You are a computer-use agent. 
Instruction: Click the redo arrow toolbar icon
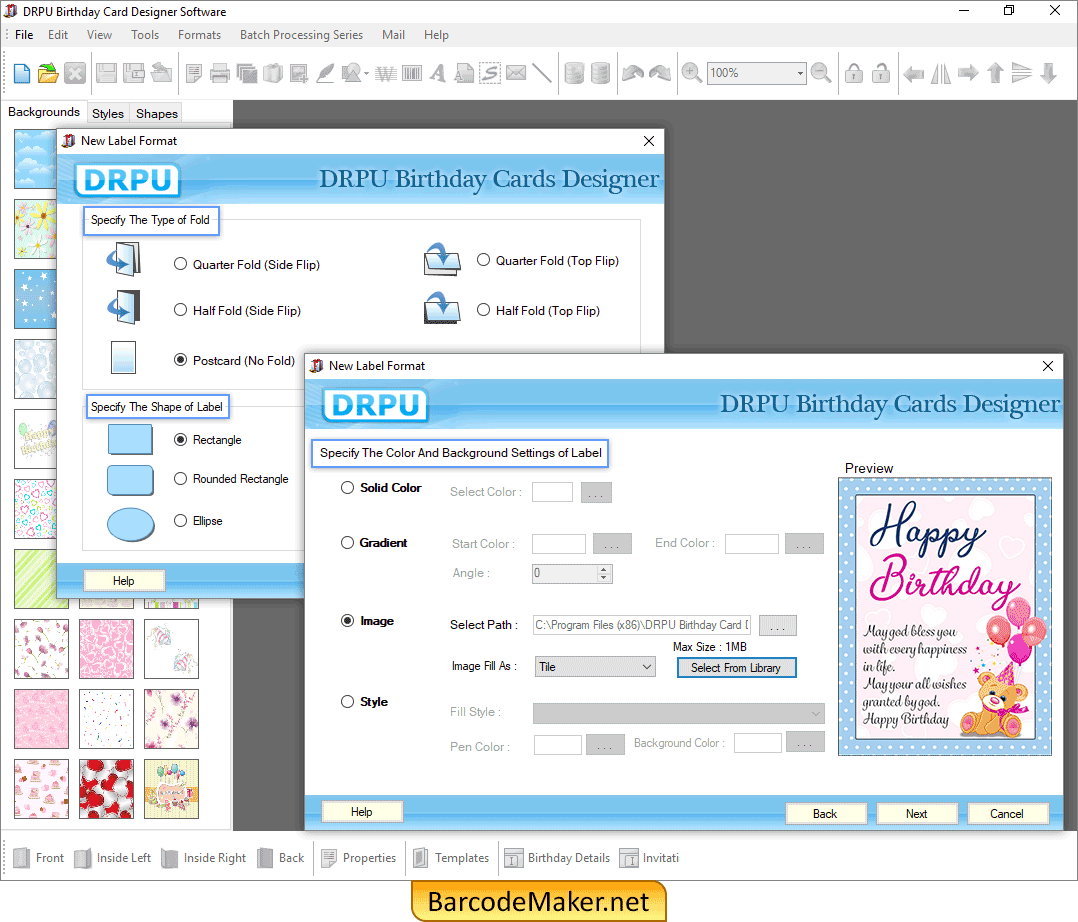point(660,73)
